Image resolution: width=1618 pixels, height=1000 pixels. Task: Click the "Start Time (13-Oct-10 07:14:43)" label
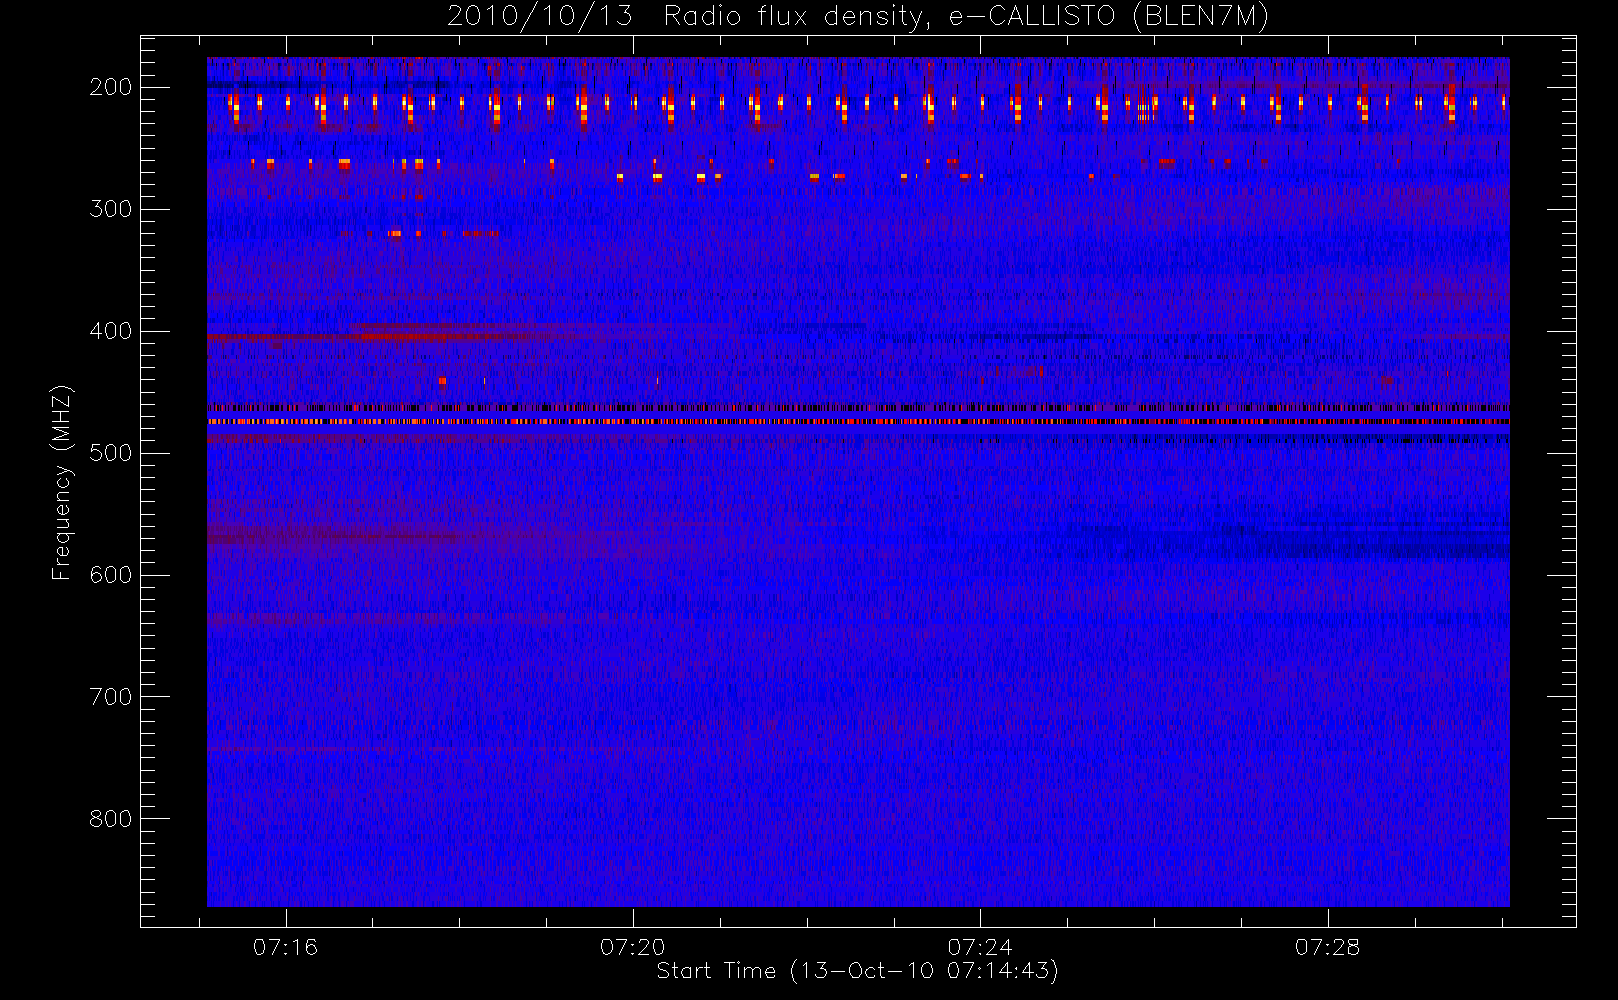[x=858, y=971]
